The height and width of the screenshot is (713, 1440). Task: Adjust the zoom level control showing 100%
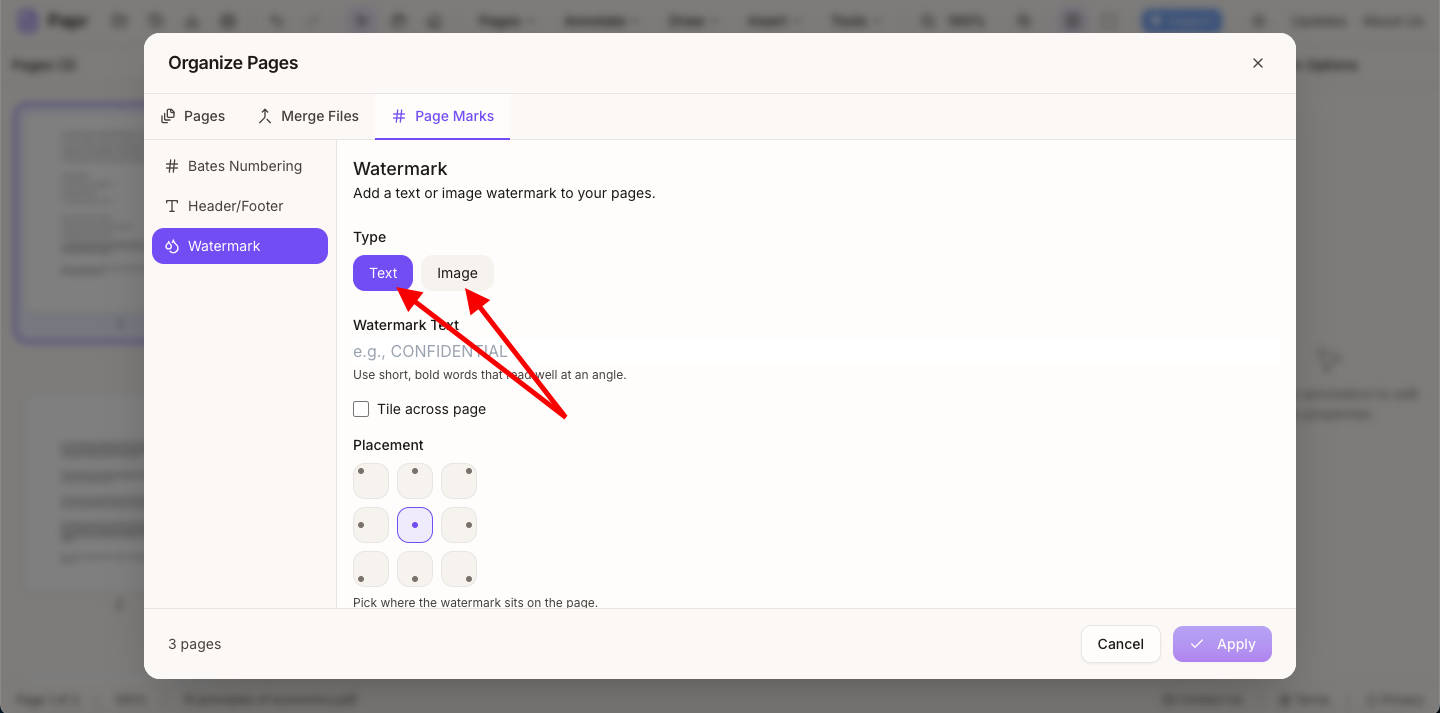(x=968, y=20)
